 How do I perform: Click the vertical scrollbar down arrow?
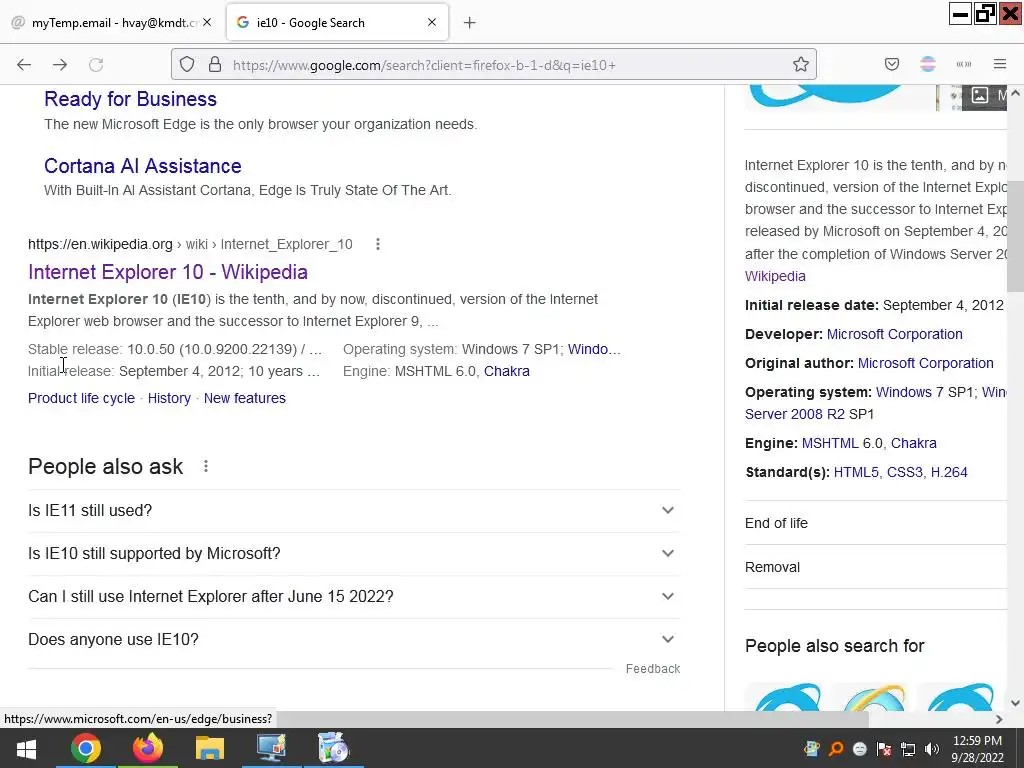coord(1016,703)
